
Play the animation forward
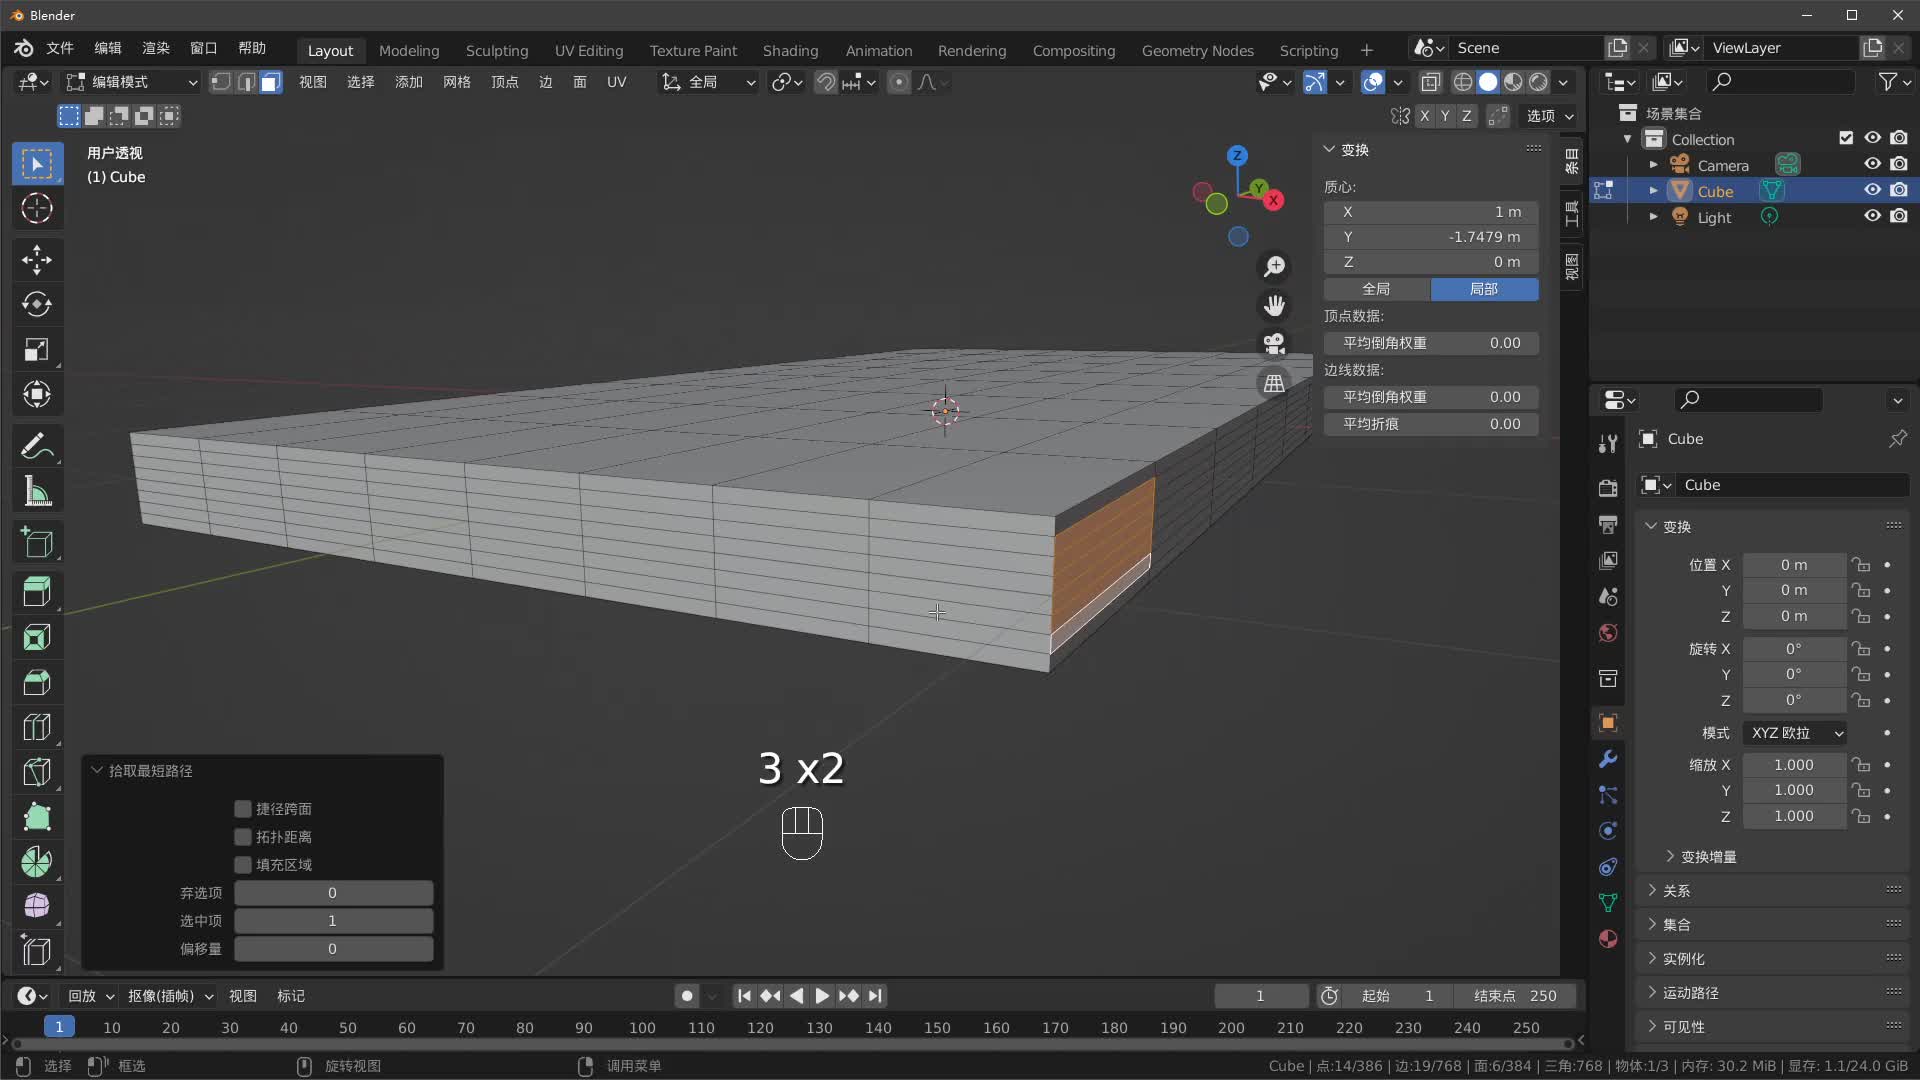point(822,996)
